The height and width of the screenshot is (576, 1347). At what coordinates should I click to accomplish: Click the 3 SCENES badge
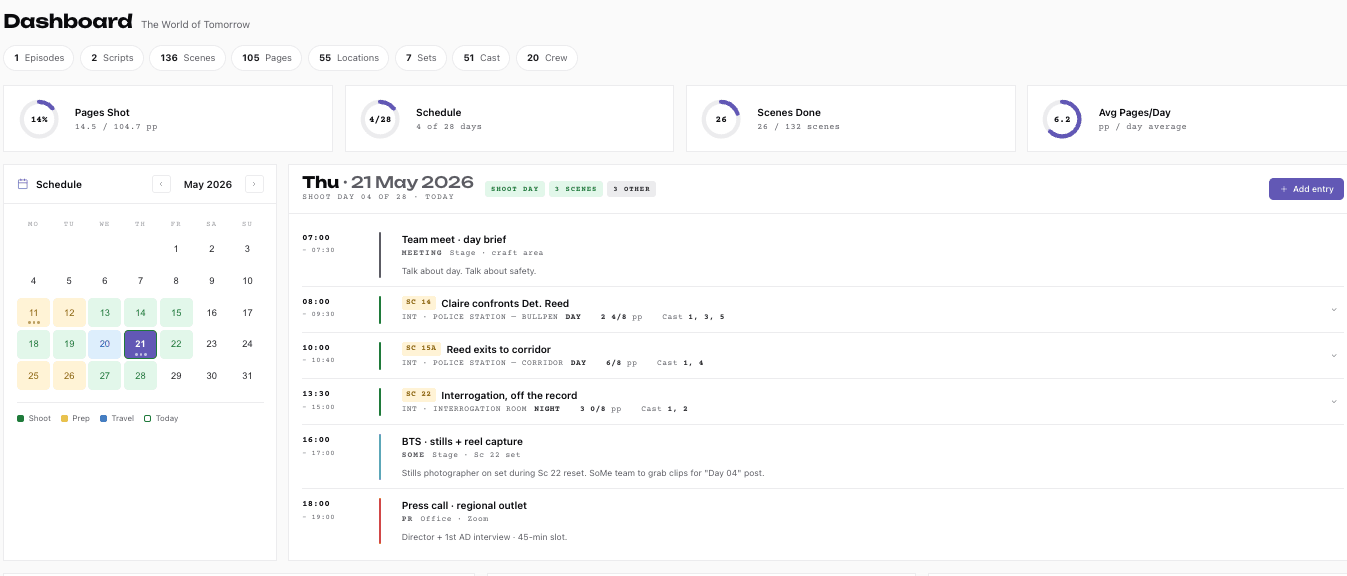[576, 189]
